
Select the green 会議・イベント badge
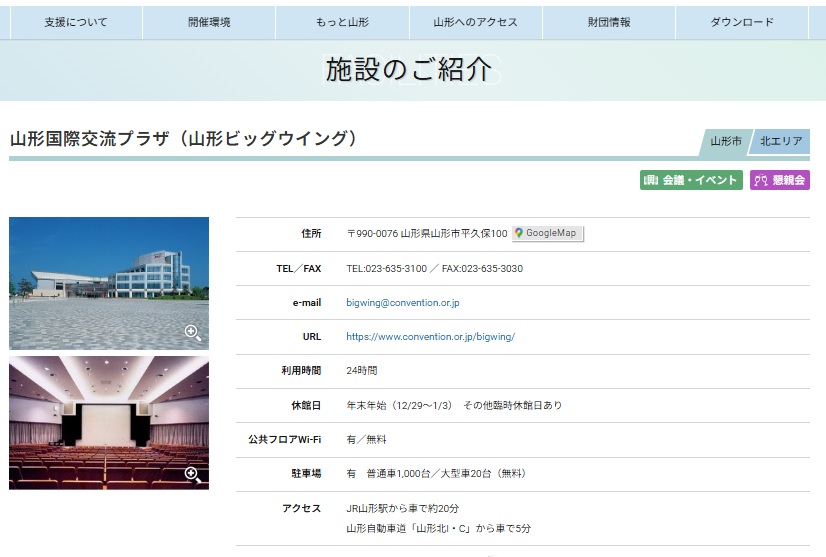click(x=691, y=180)
